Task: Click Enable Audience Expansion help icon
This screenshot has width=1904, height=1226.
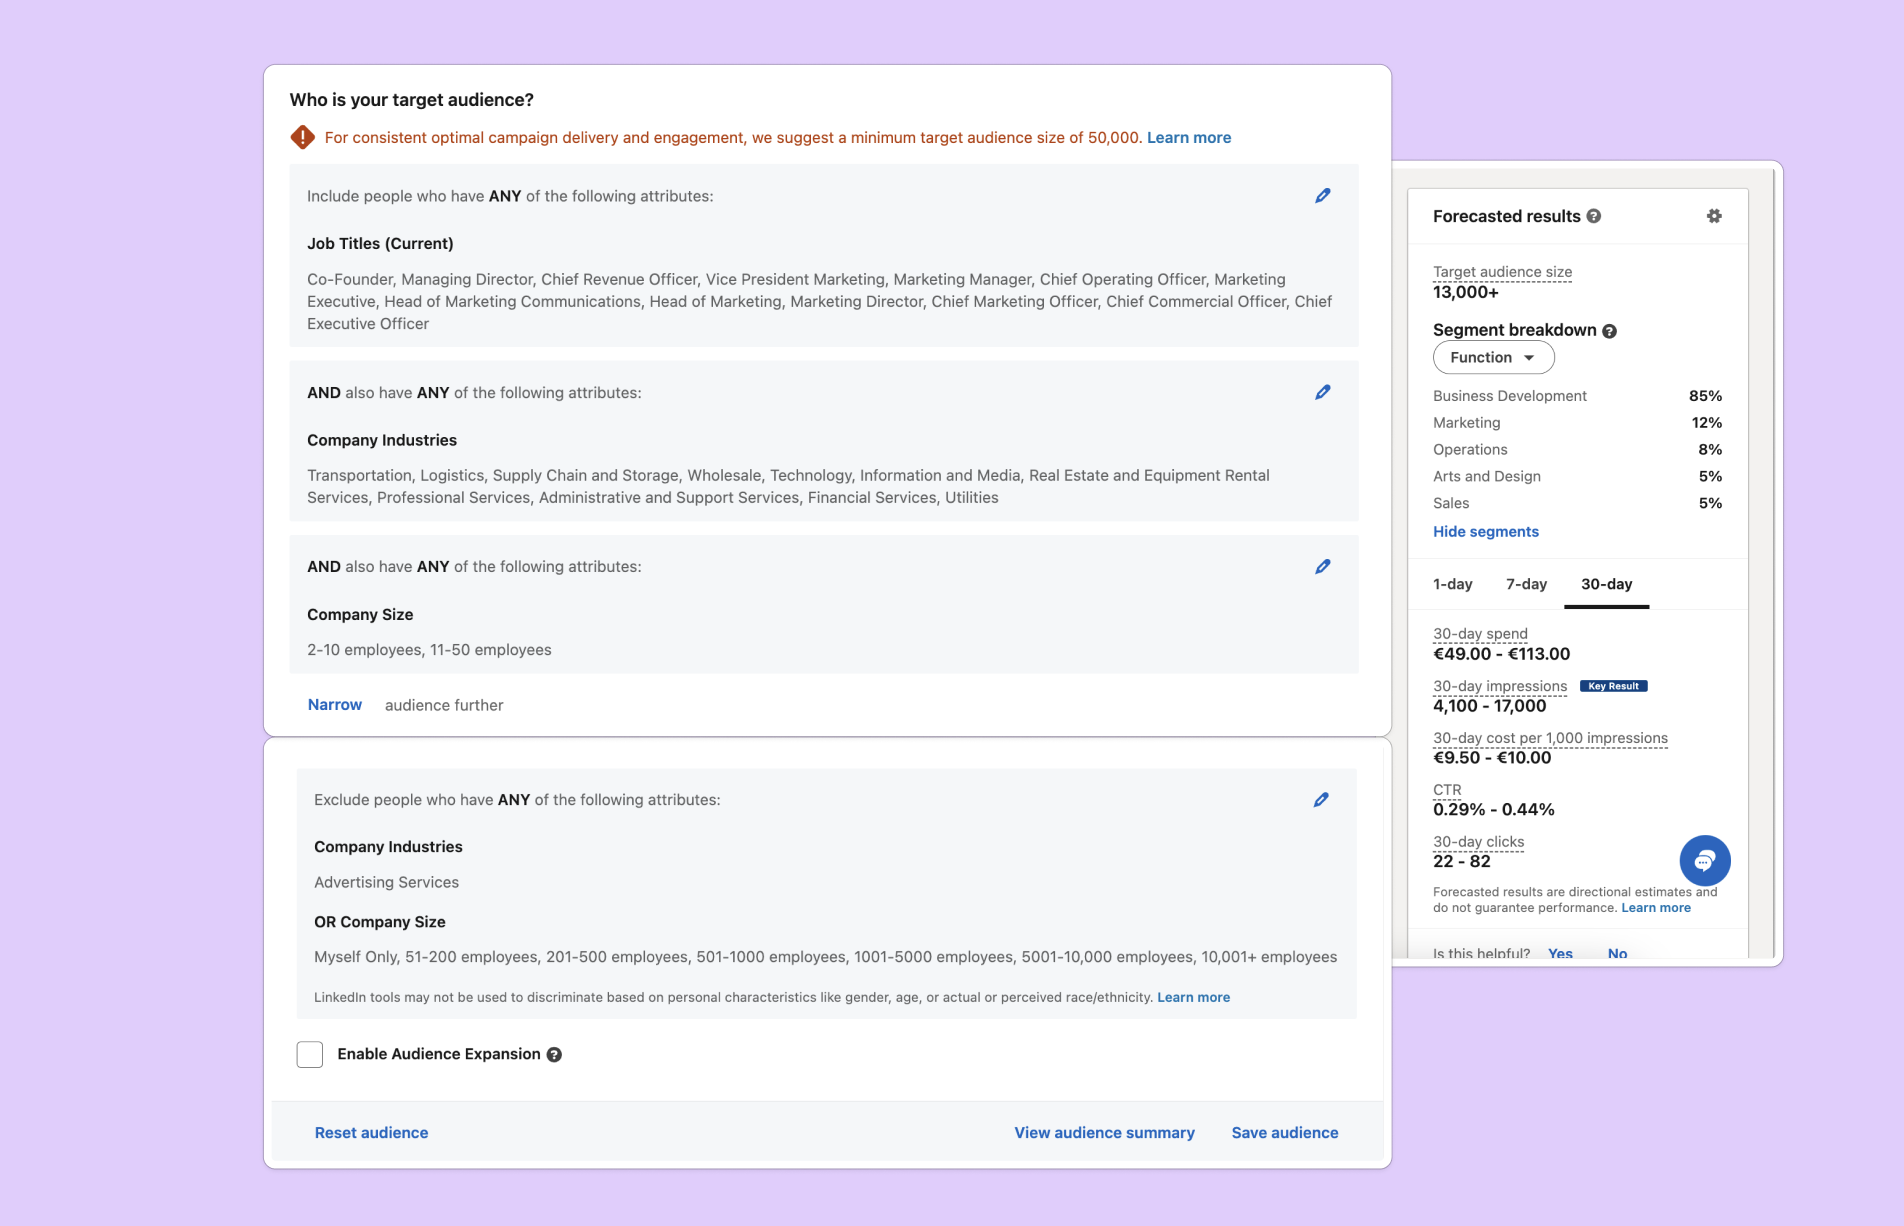Action: point(554,1055)
